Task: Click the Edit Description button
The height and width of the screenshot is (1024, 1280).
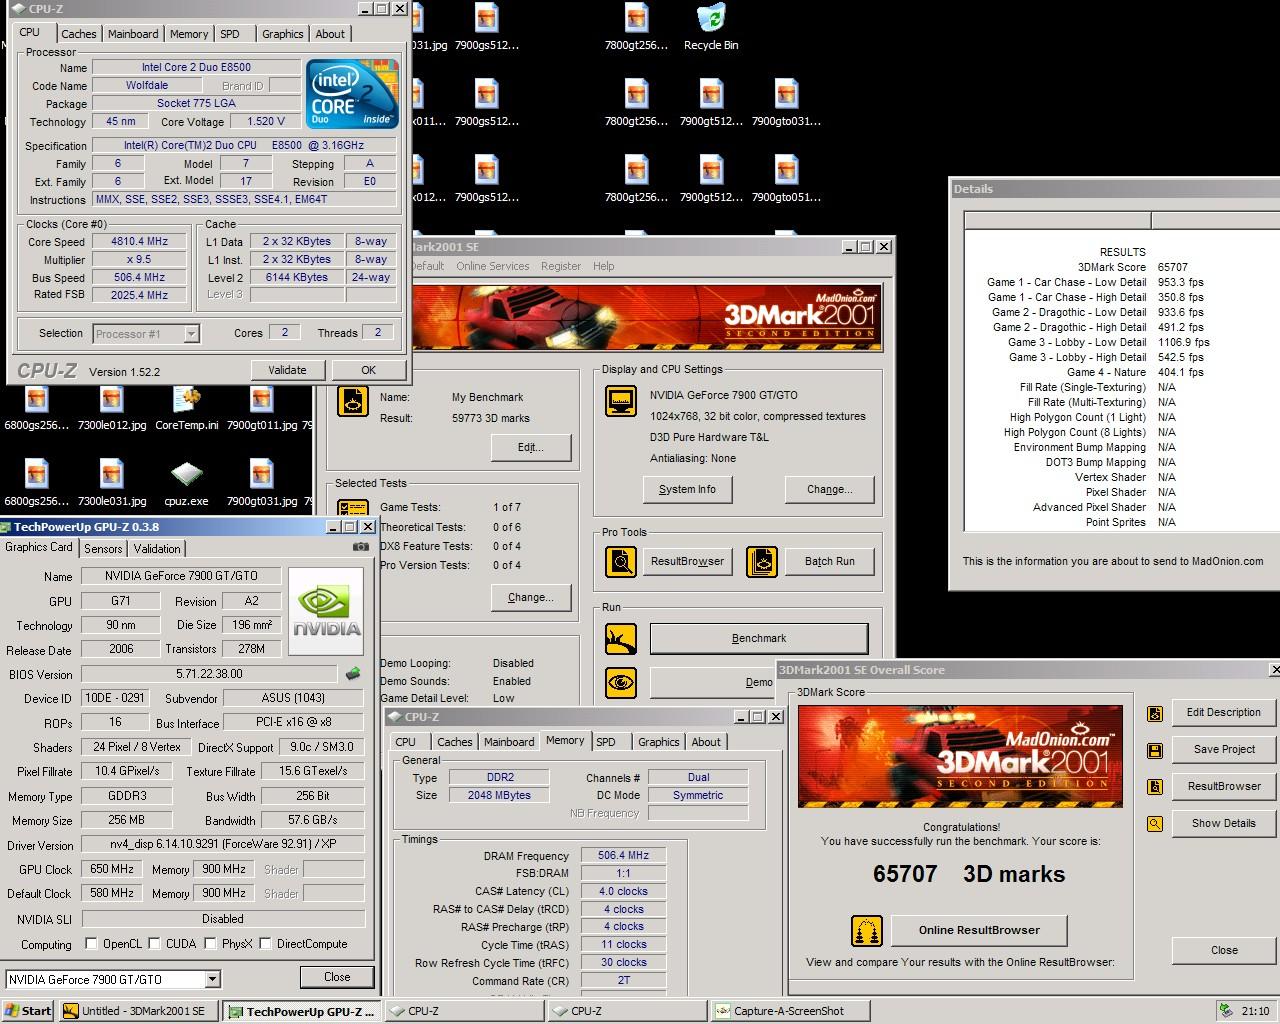Action: click(x=1224, y=712)
